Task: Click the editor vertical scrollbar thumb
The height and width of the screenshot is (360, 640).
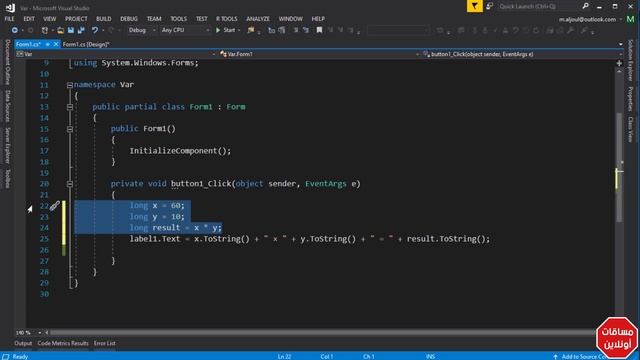Action: point(619,167)
